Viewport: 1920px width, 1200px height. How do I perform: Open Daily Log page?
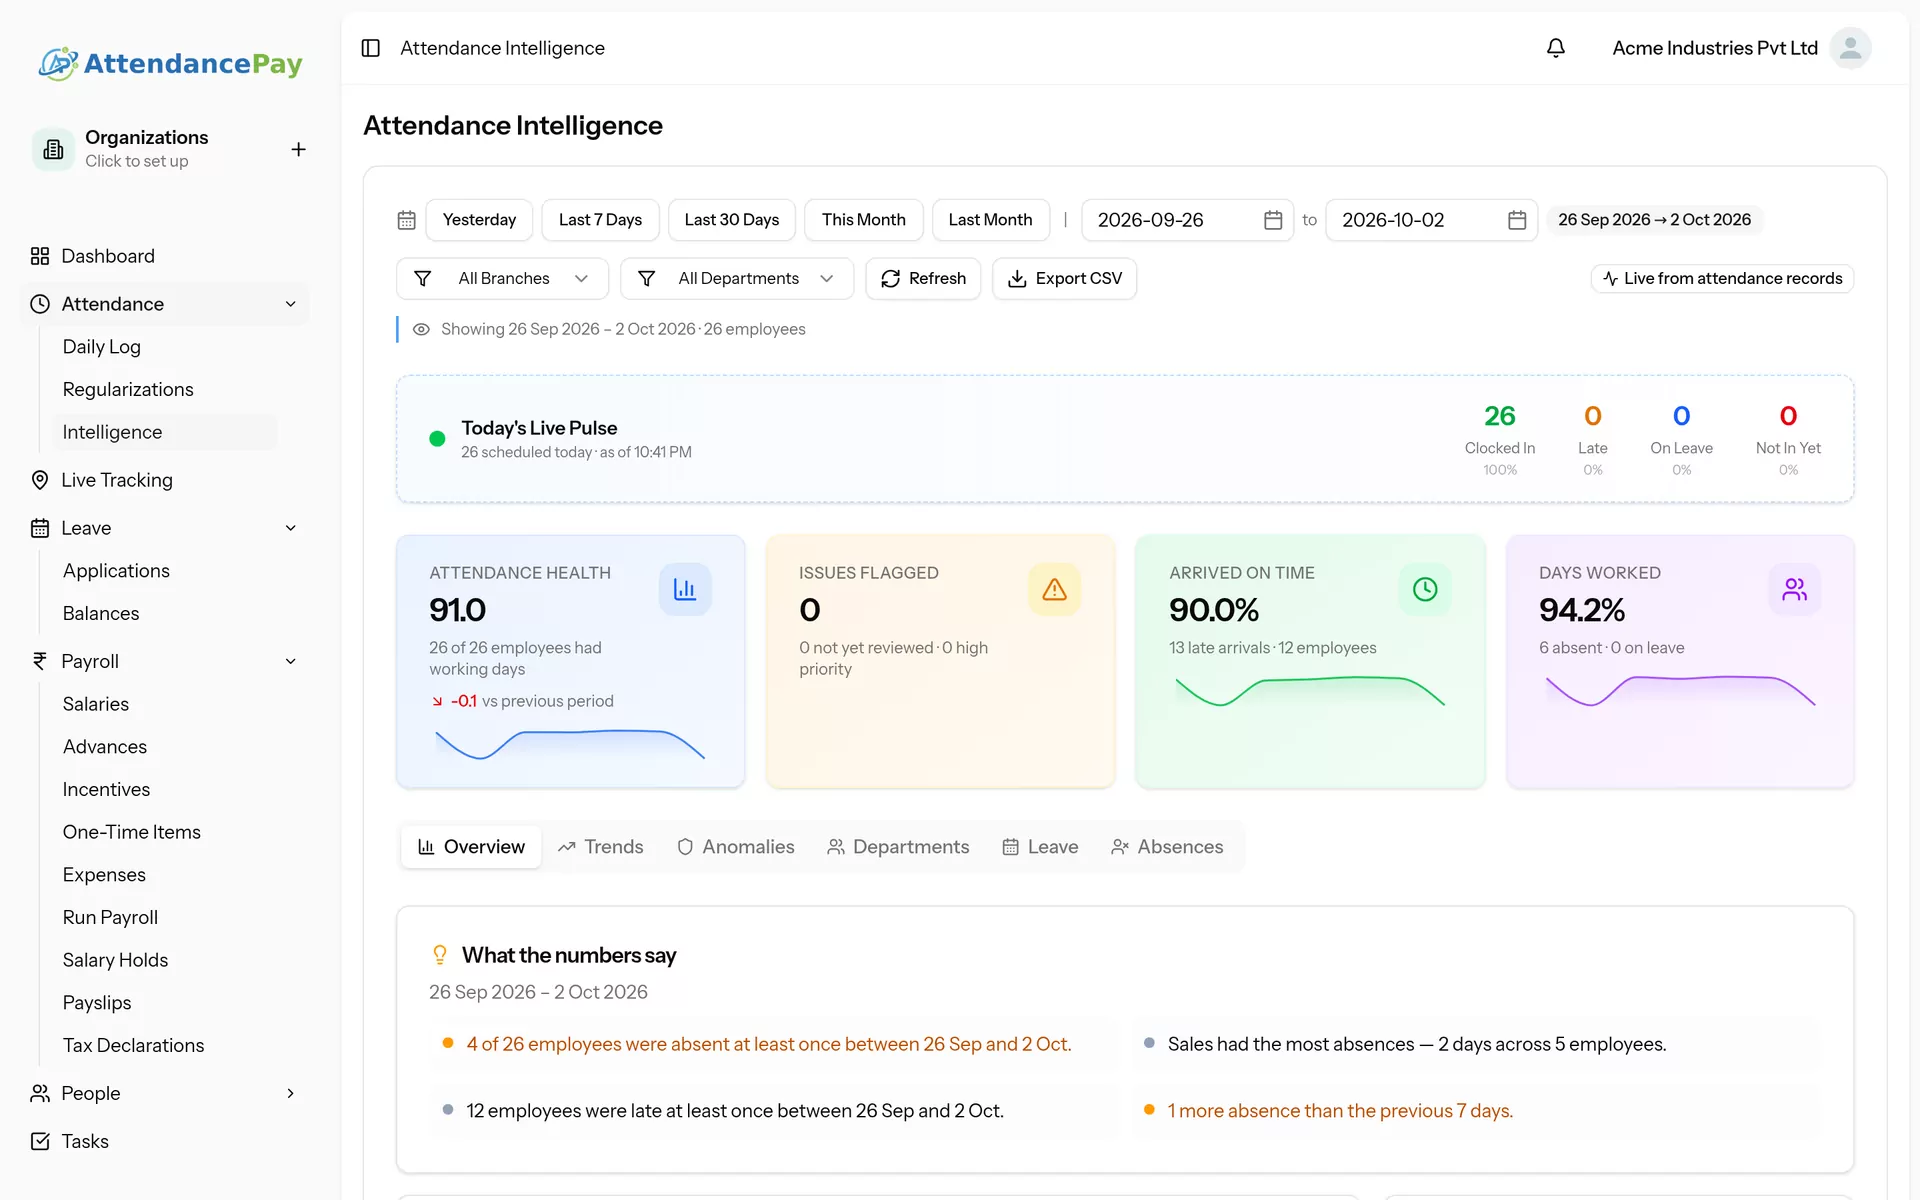coord(165,347)
